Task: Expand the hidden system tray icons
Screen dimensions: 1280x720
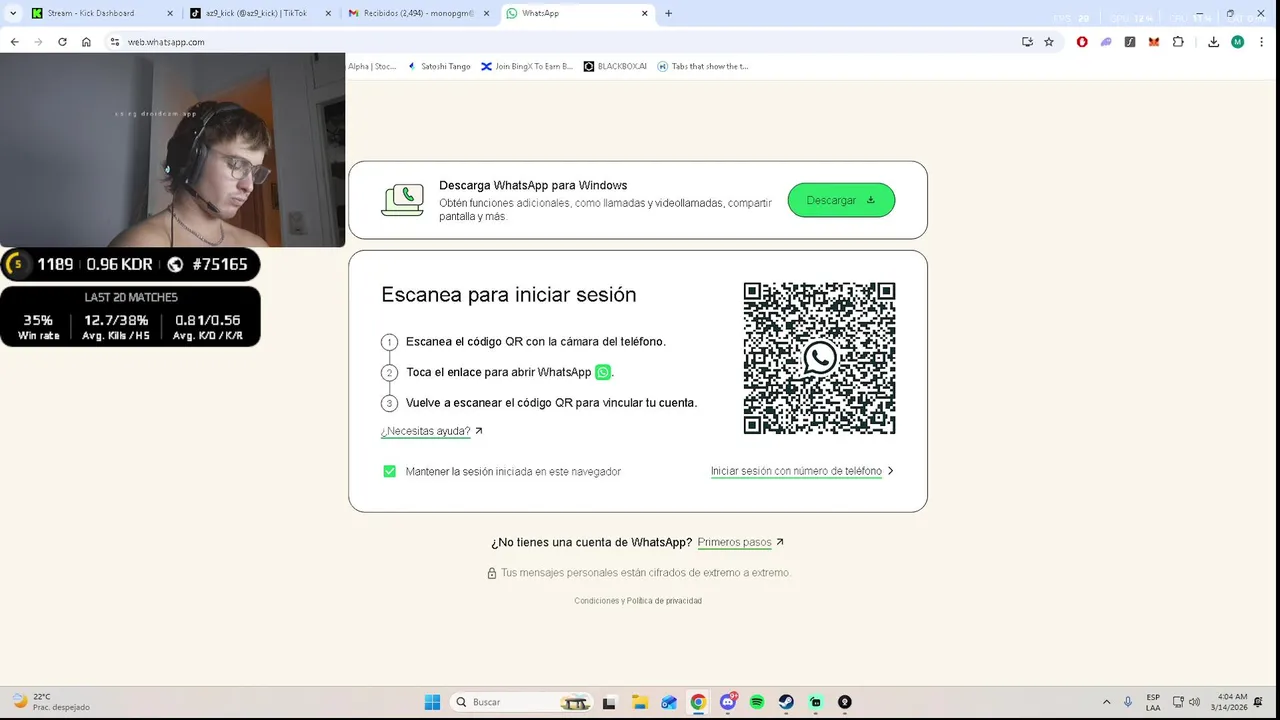Action: click(x=1106, y=702)
